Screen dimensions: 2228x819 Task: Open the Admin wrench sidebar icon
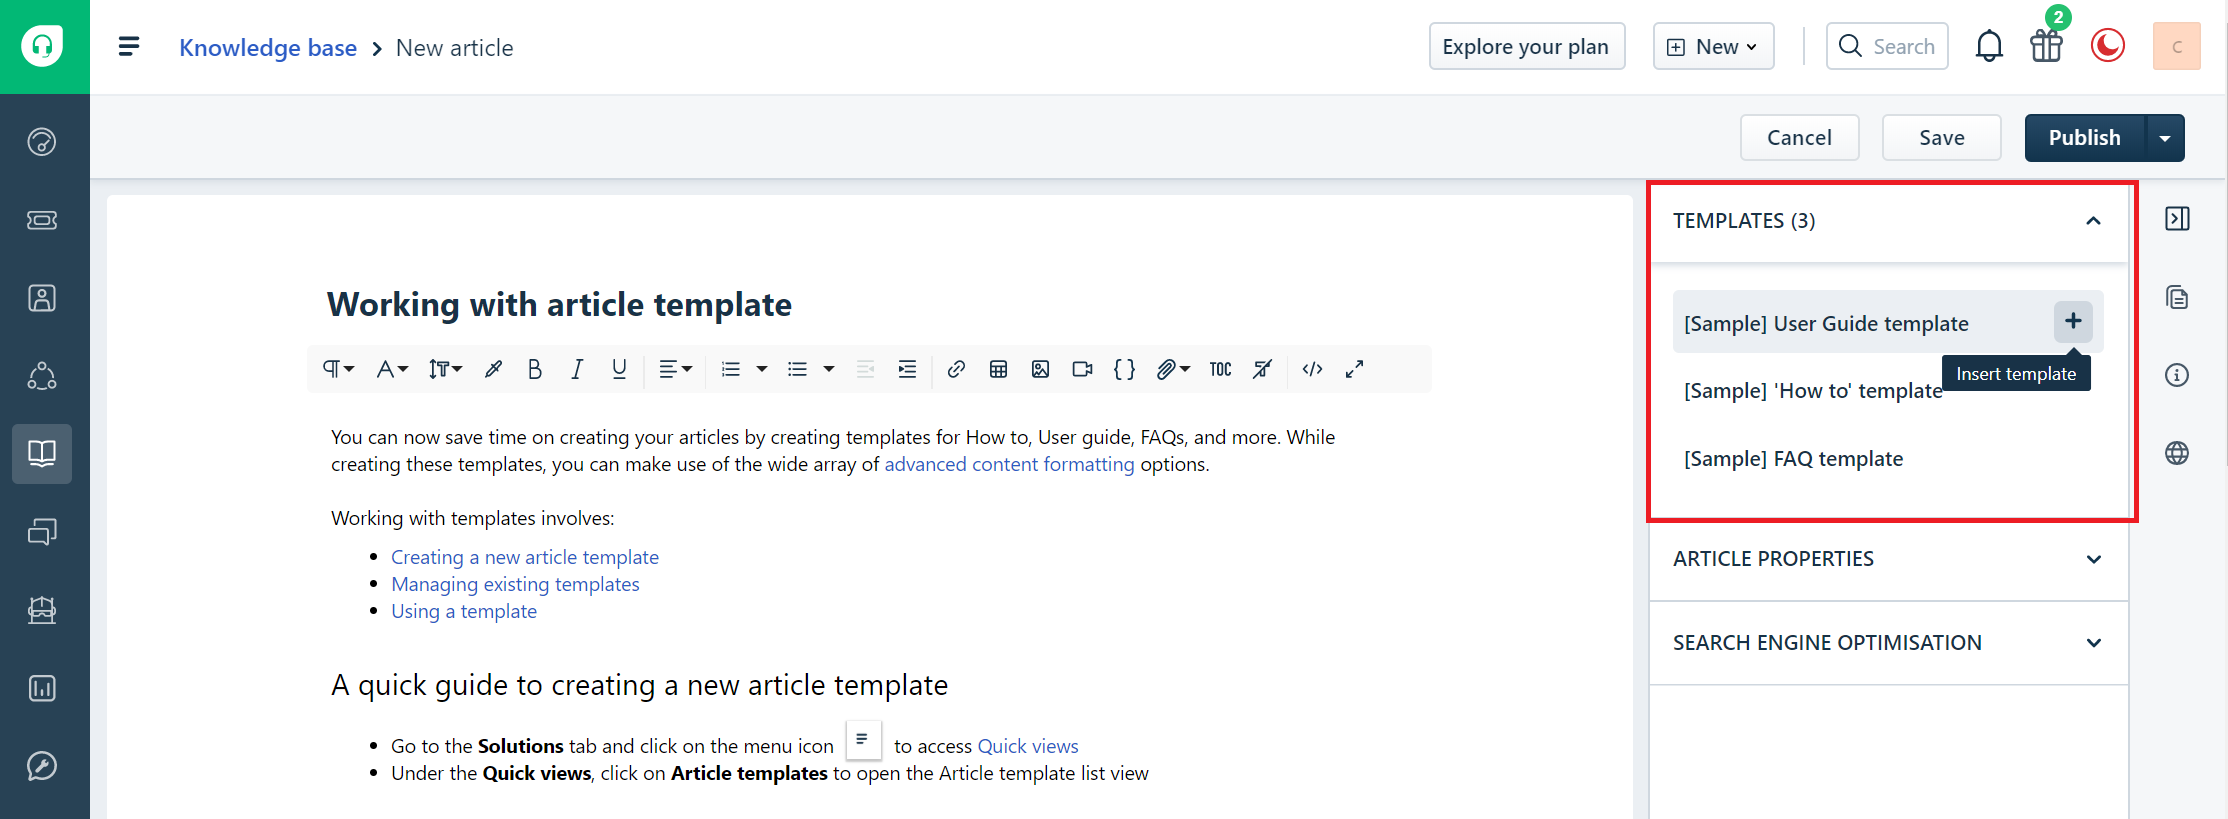click(x=42, y=766)
